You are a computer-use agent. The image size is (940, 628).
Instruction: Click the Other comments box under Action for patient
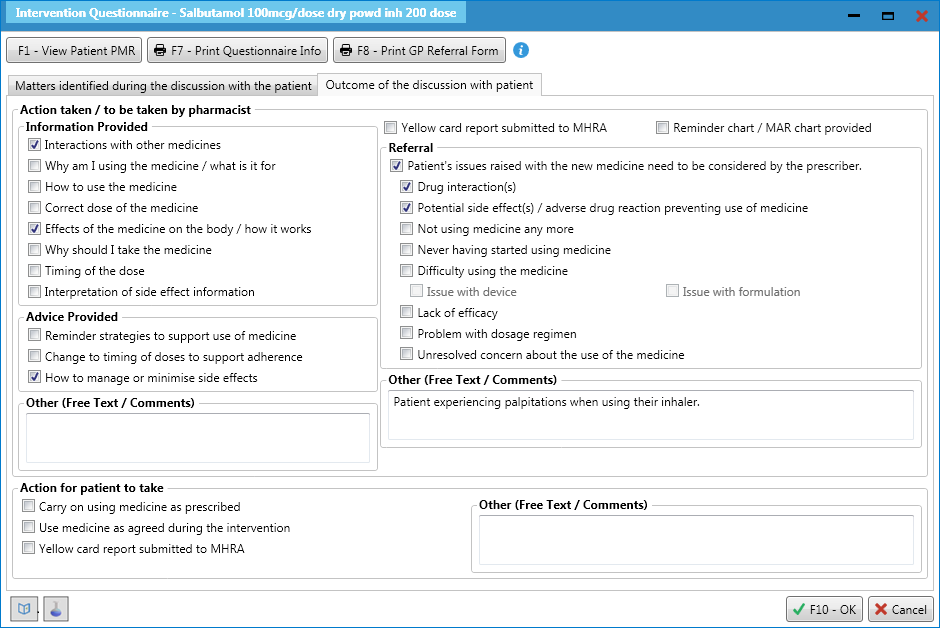[x=697, y=539]
